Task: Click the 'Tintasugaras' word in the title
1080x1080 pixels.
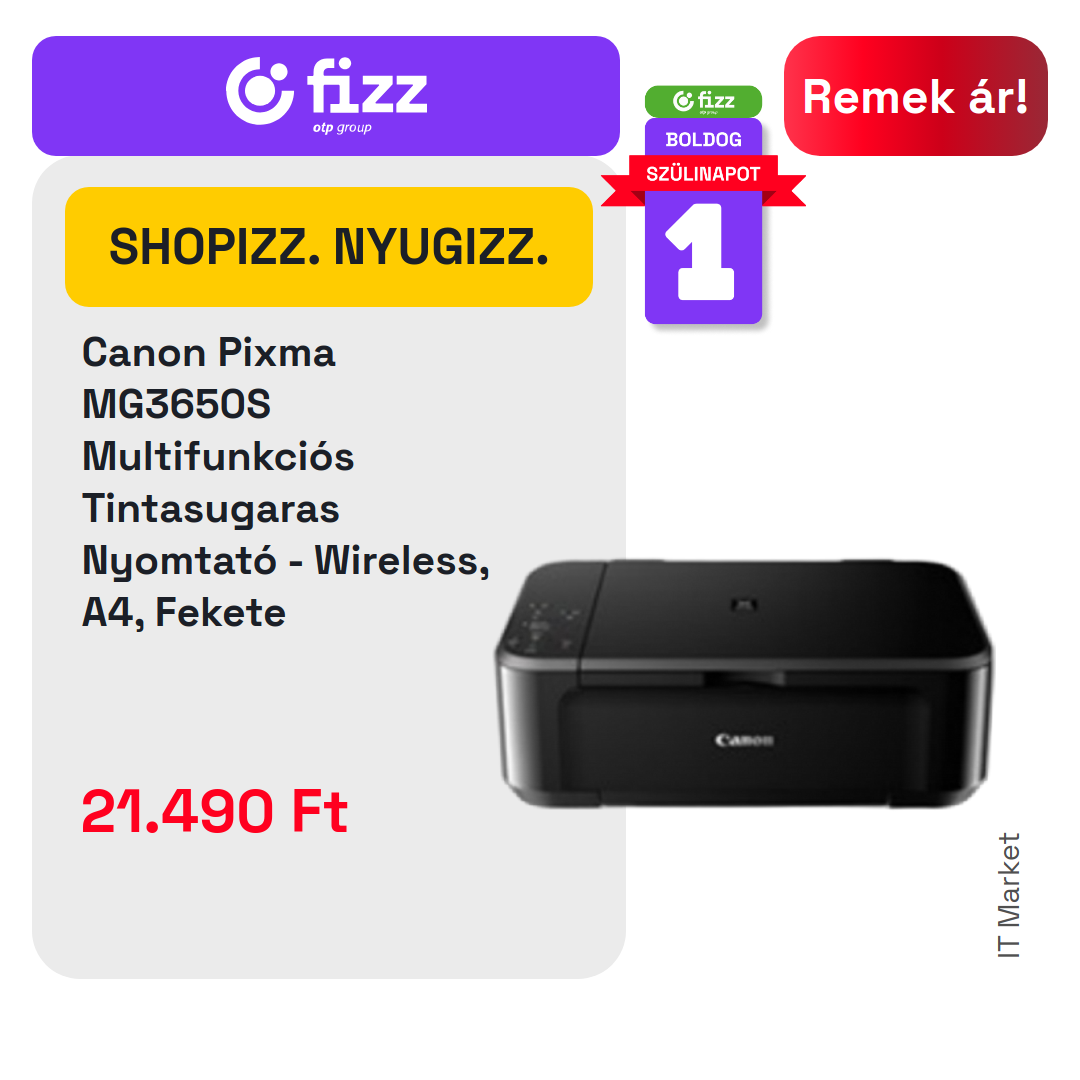Action: tap(211, 509)
